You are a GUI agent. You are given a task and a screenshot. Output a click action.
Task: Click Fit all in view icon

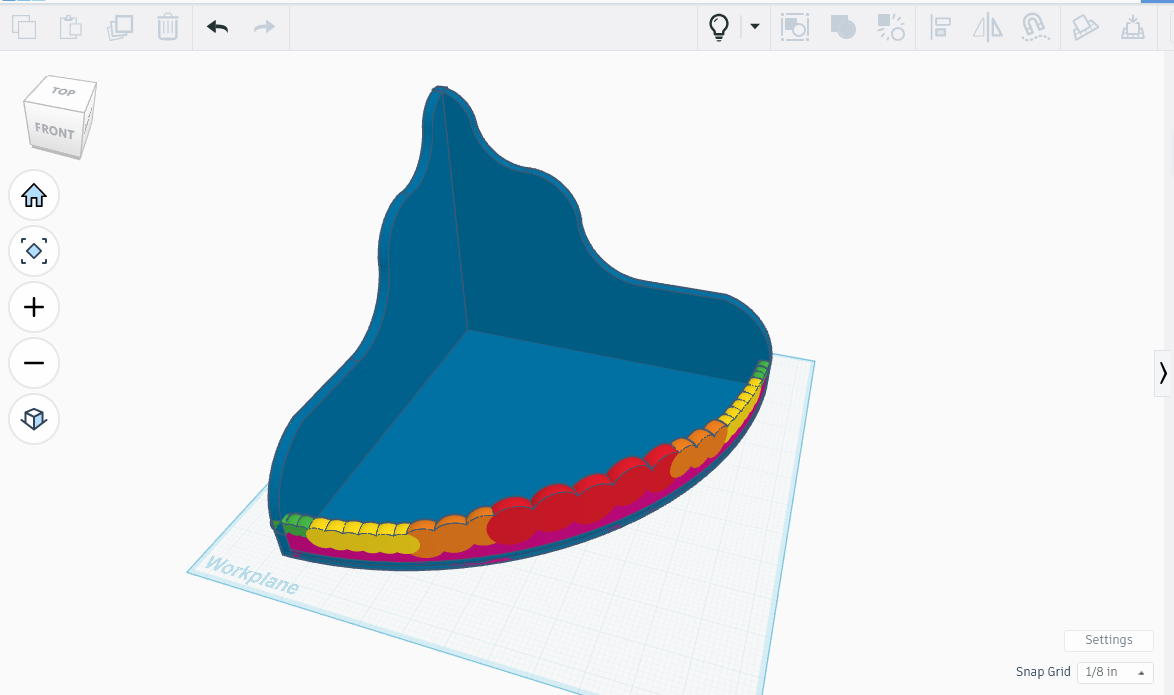(x=34, y=251)
